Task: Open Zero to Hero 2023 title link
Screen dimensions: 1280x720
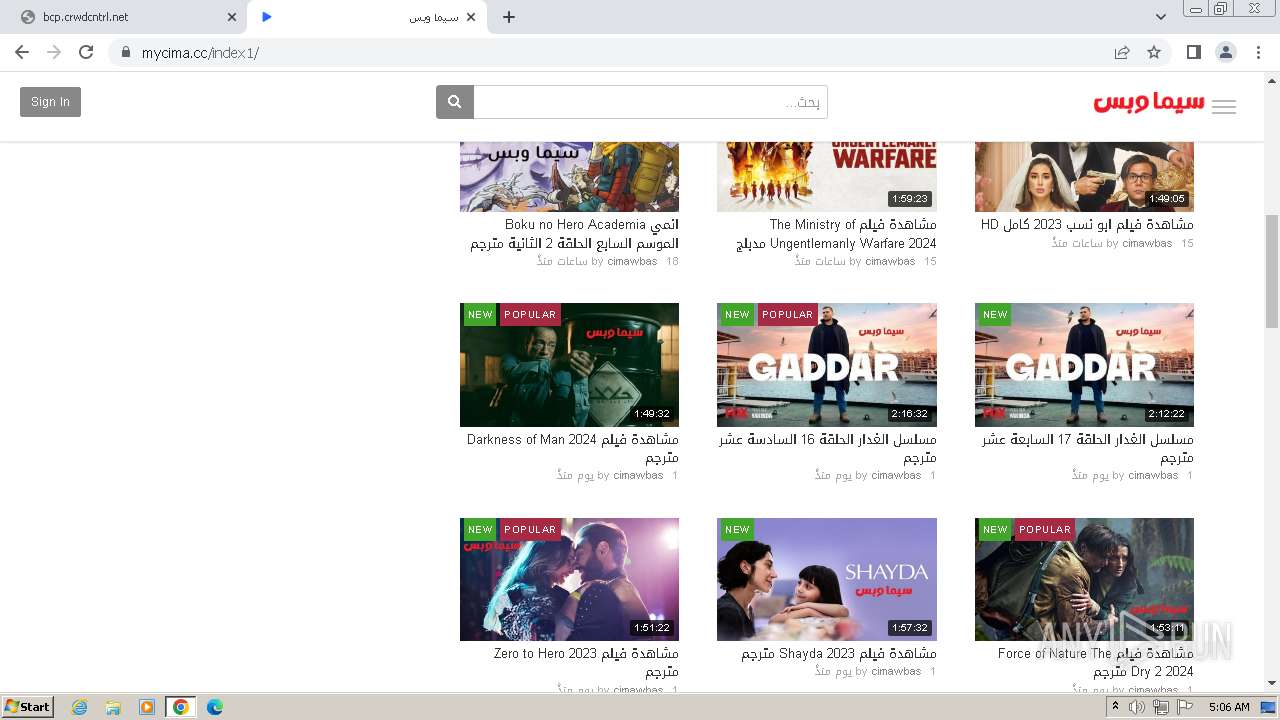Action: point(586,662)
